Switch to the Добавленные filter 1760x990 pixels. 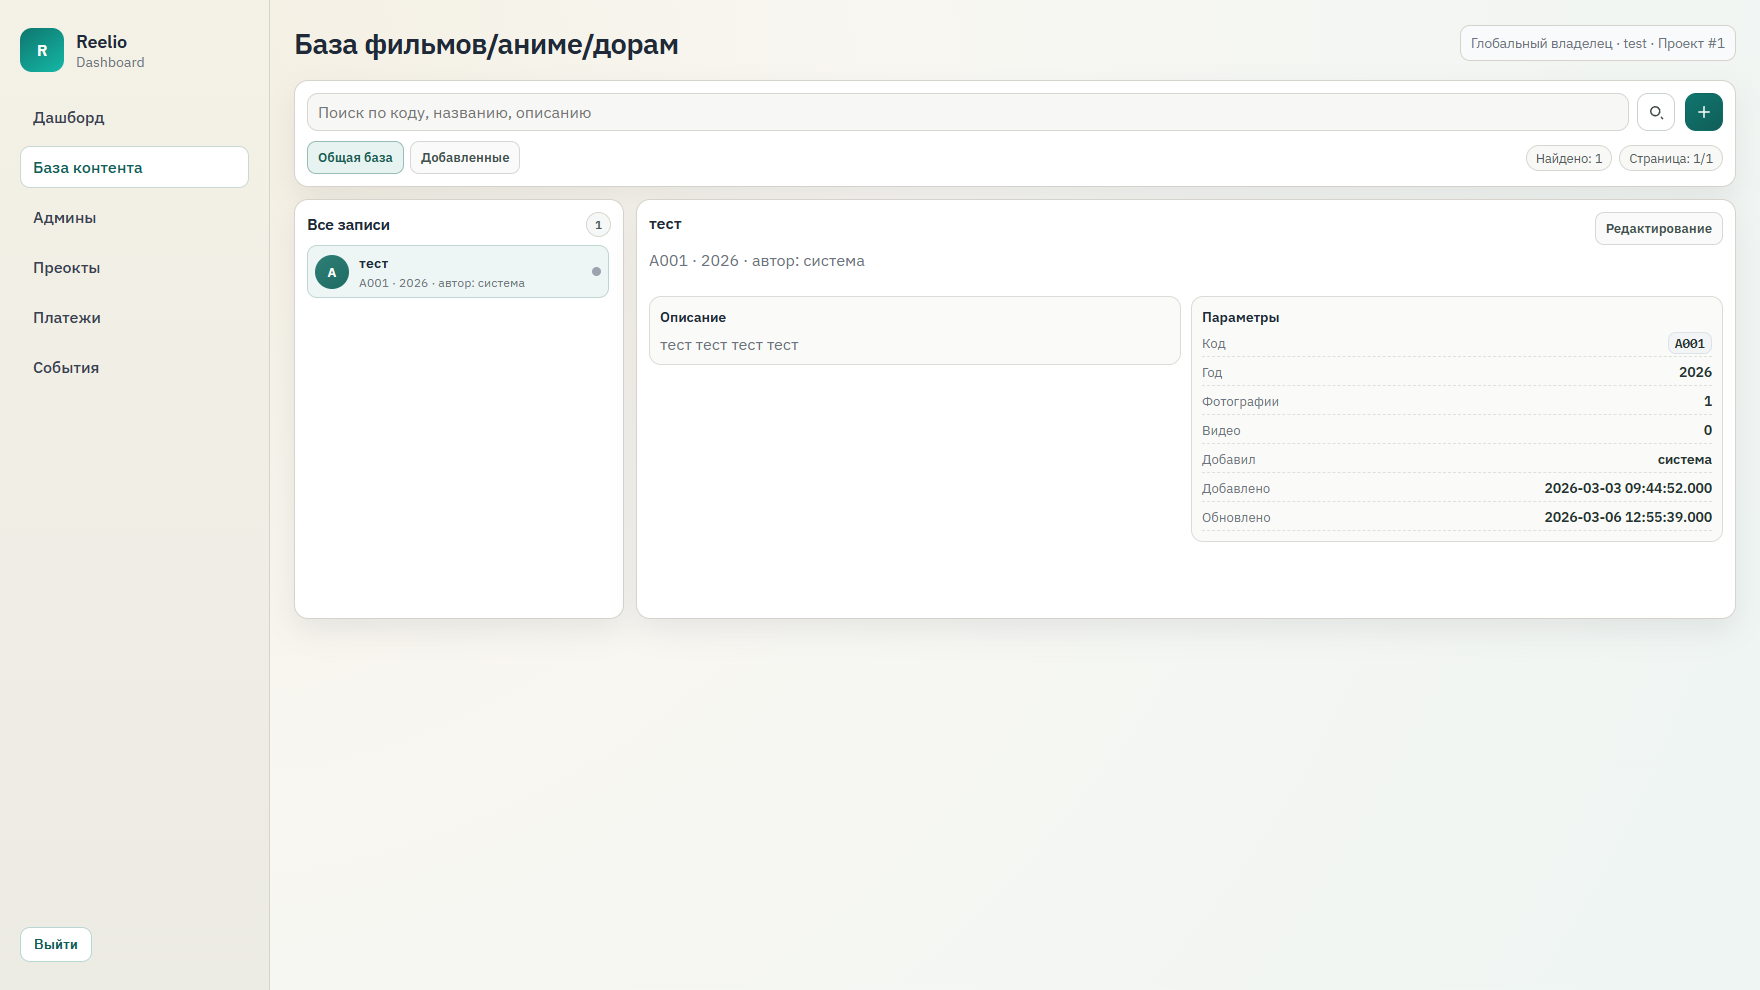[x=464, y=158]
